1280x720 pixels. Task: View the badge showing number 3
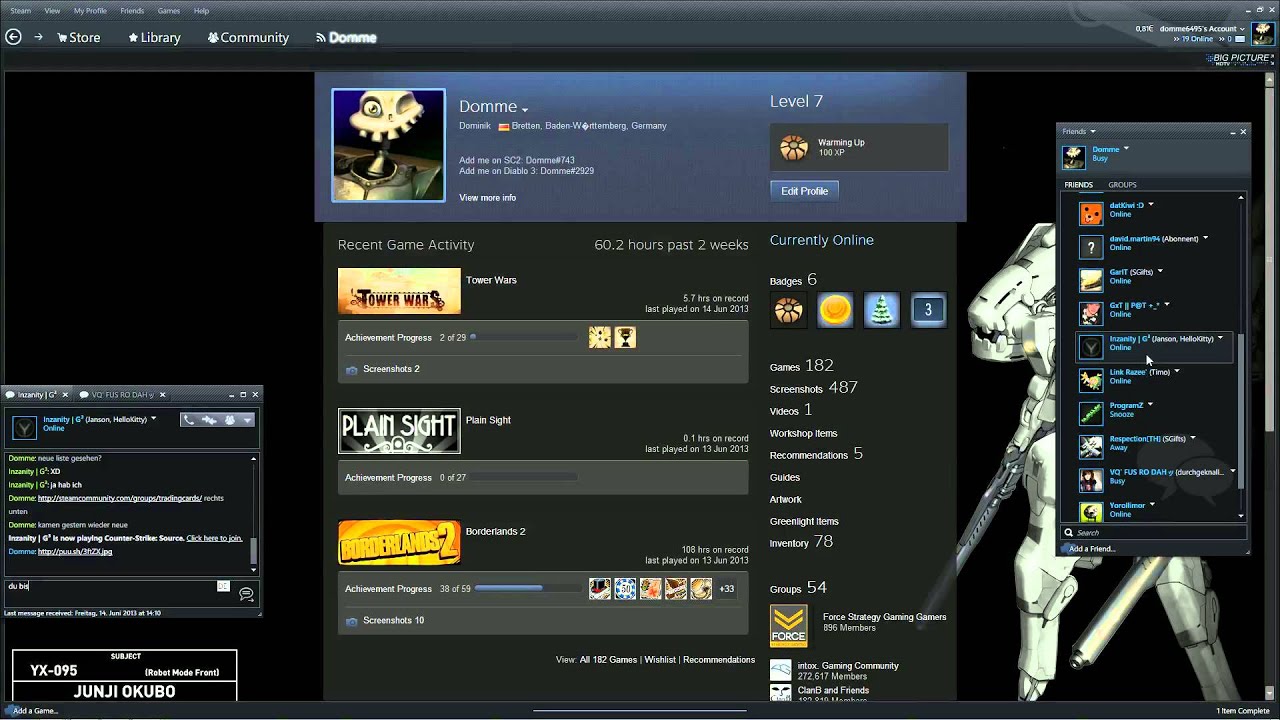[x=928, y=310]
